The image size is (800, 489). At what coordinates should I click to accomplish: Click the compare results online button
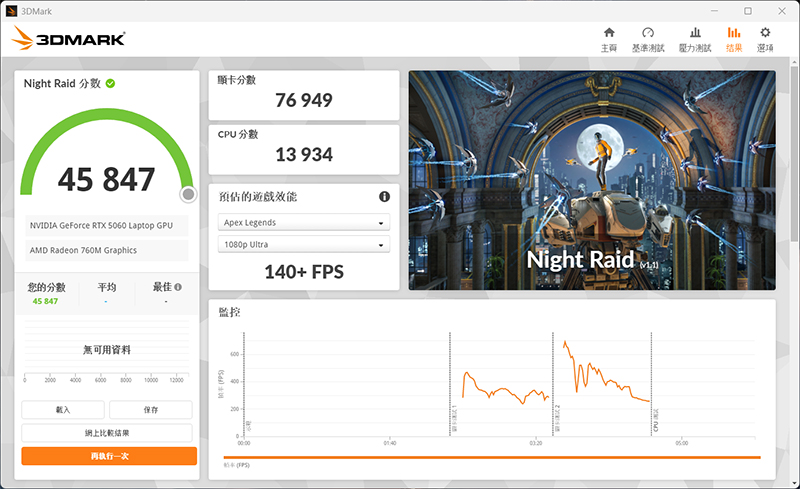[x=107, y=433]
